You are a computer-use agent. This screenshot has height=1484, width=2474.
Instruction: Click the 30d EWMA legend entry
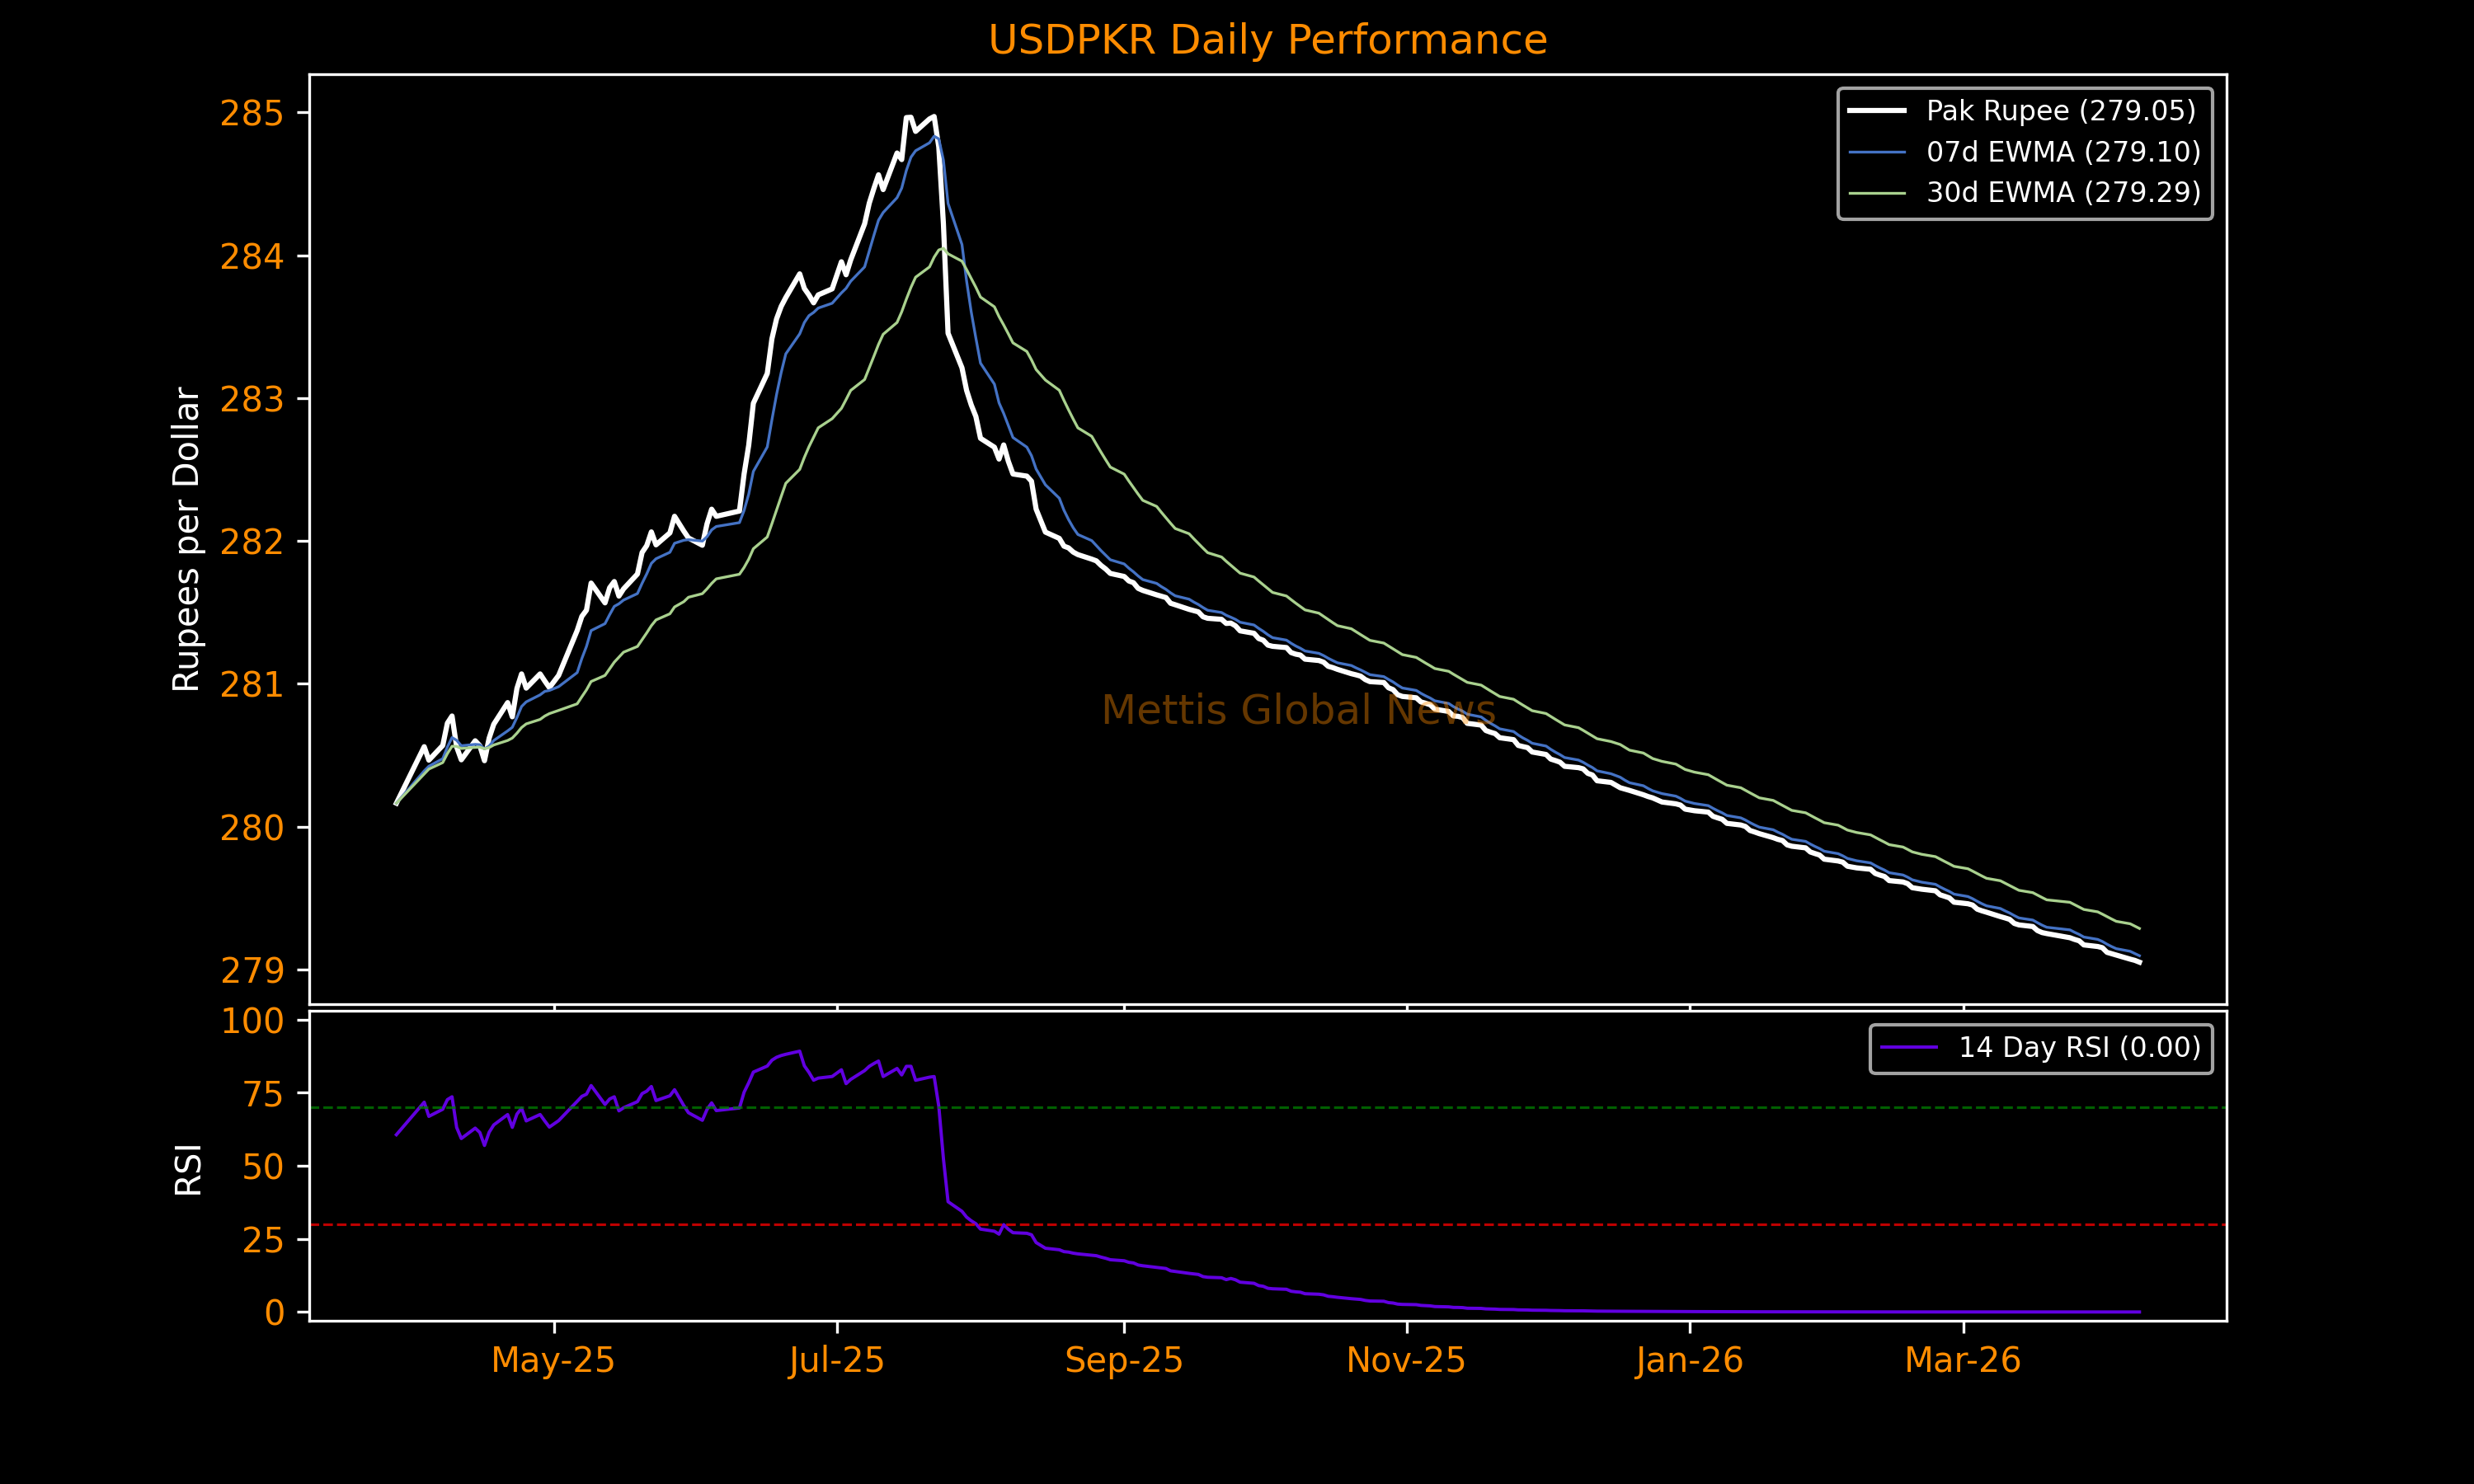pyautogui.click(x=2063, y=192)
